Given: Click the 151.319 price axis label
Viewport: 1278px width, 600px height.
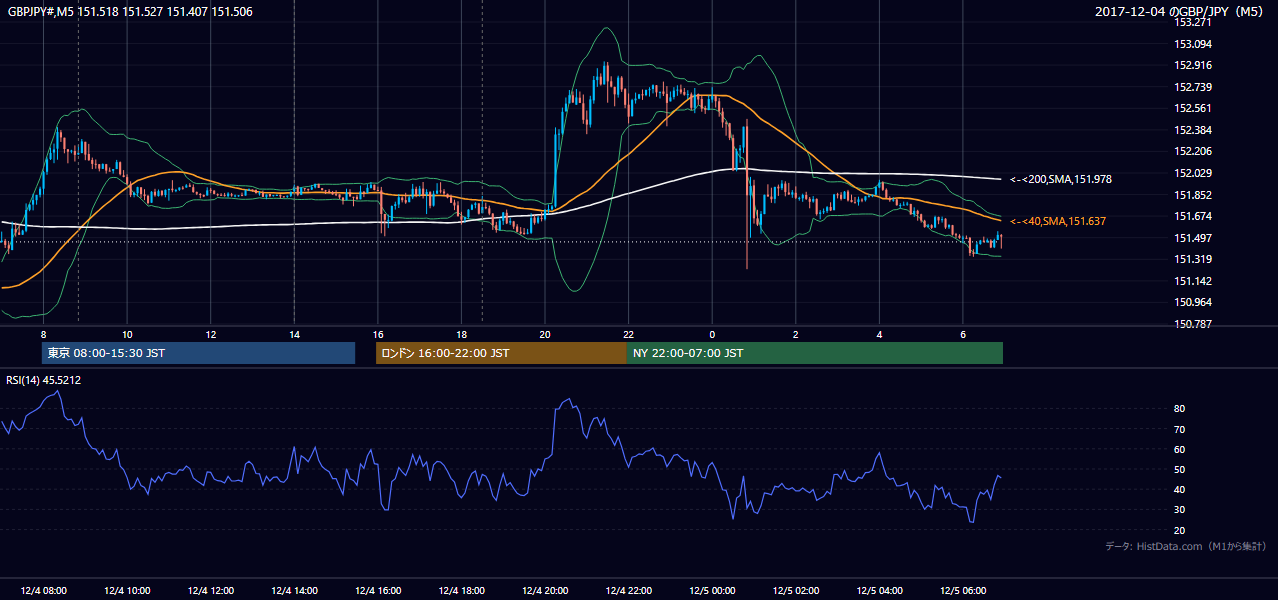Looking at the screenshot, I should [1193, 259].
